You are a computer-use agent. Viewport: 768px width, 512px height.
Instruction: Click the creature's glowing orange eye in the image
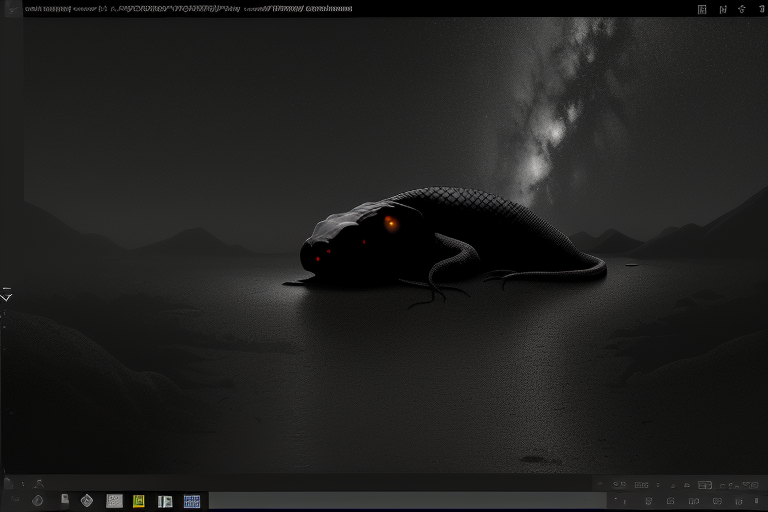(x=390, y=223)
